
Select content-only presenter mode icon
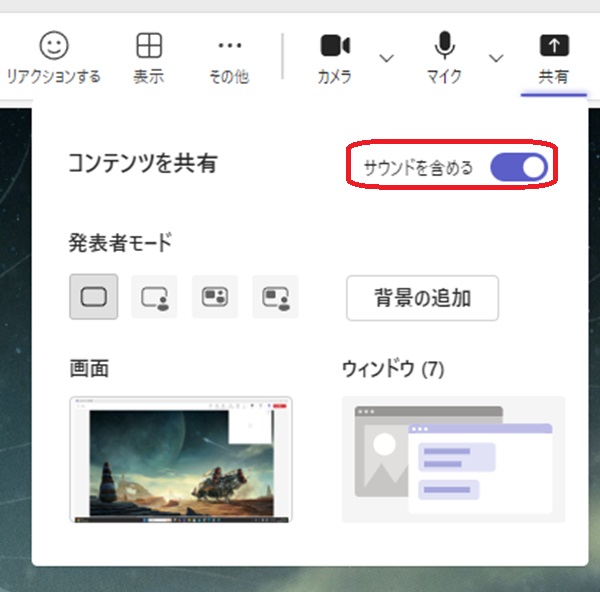(x=93, y=297)
